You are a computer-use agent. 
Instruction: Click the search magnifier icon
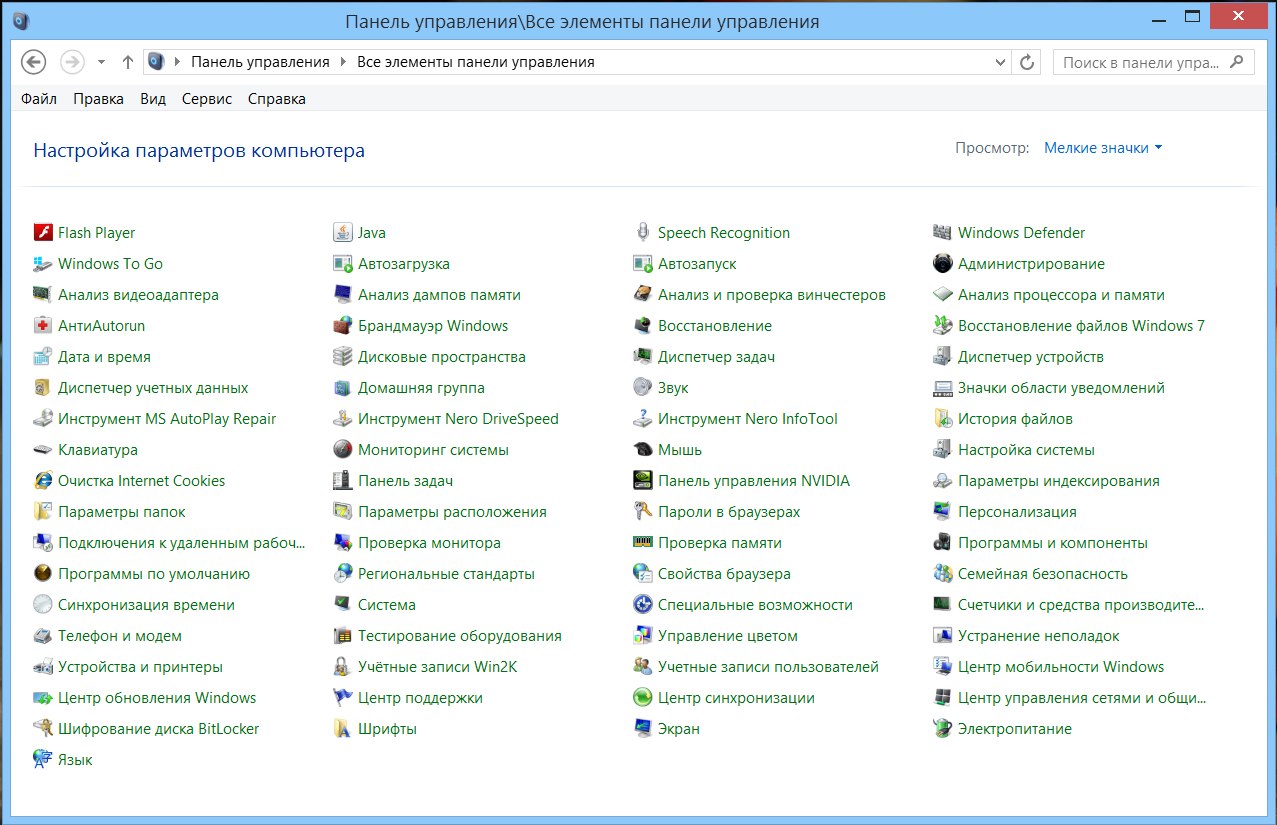pos(1237,62)
